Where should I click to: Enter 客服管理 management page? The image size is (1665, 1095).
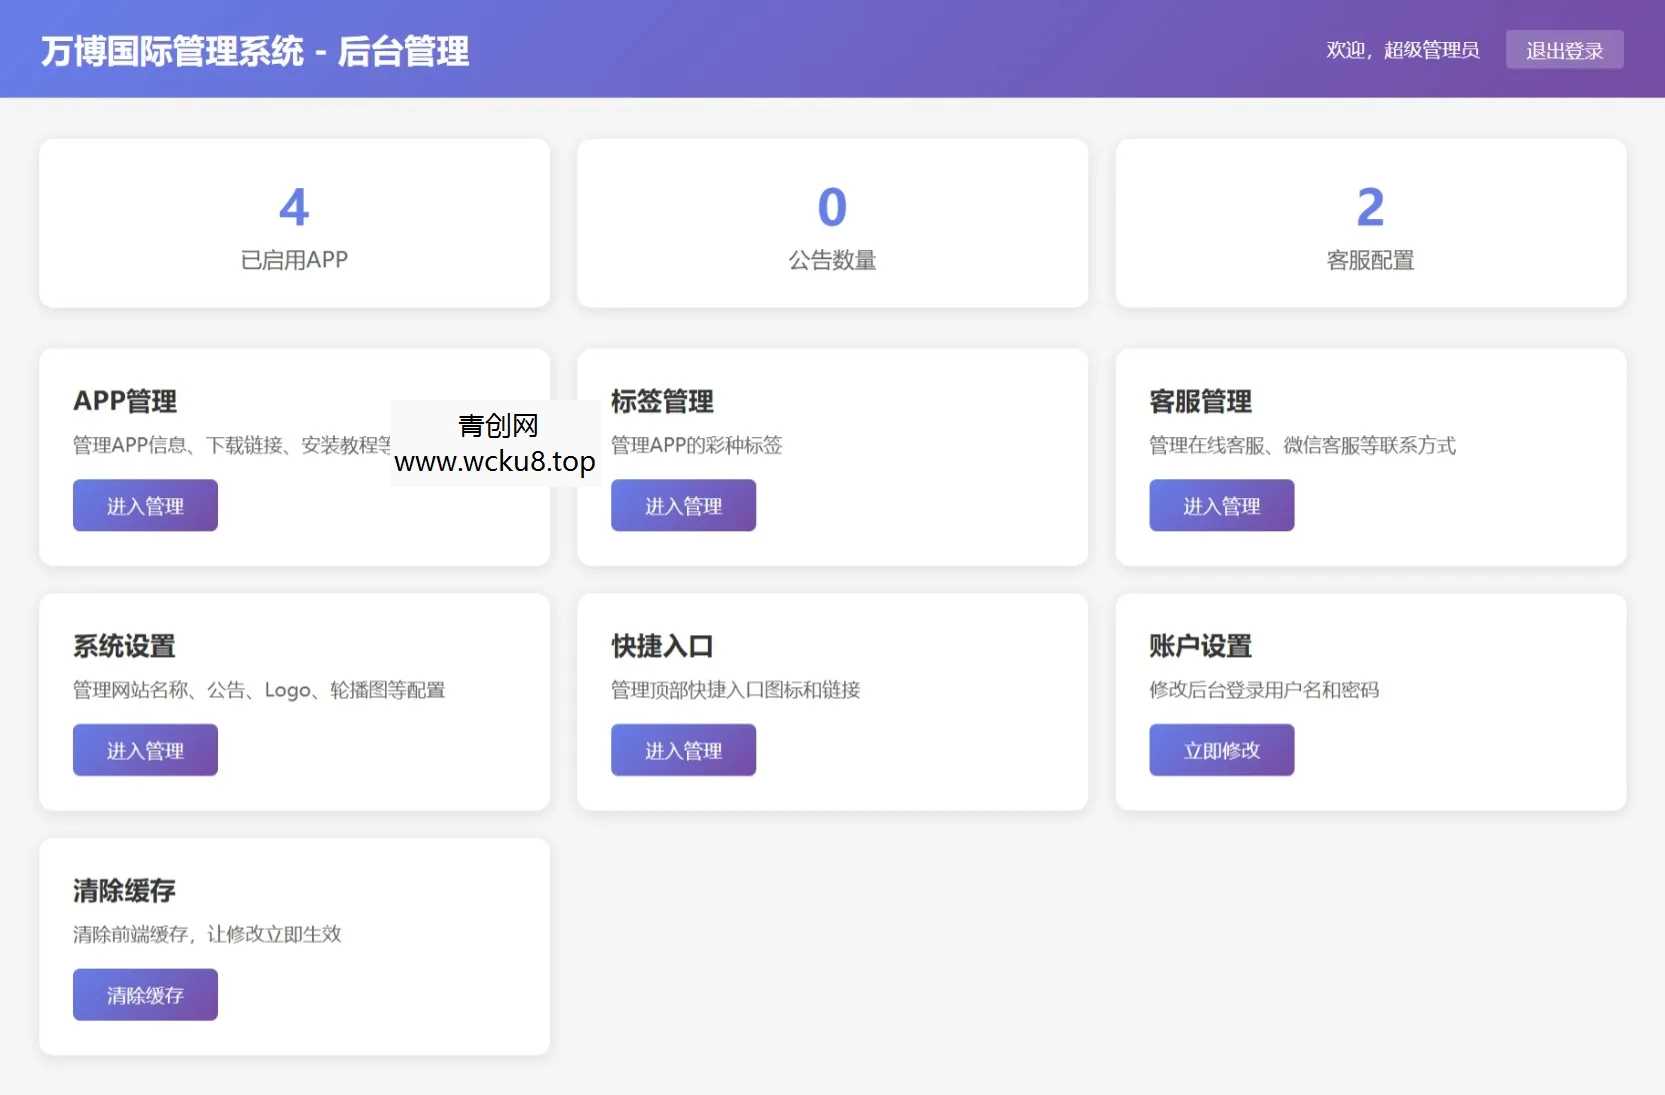(x=1220, y=505)
